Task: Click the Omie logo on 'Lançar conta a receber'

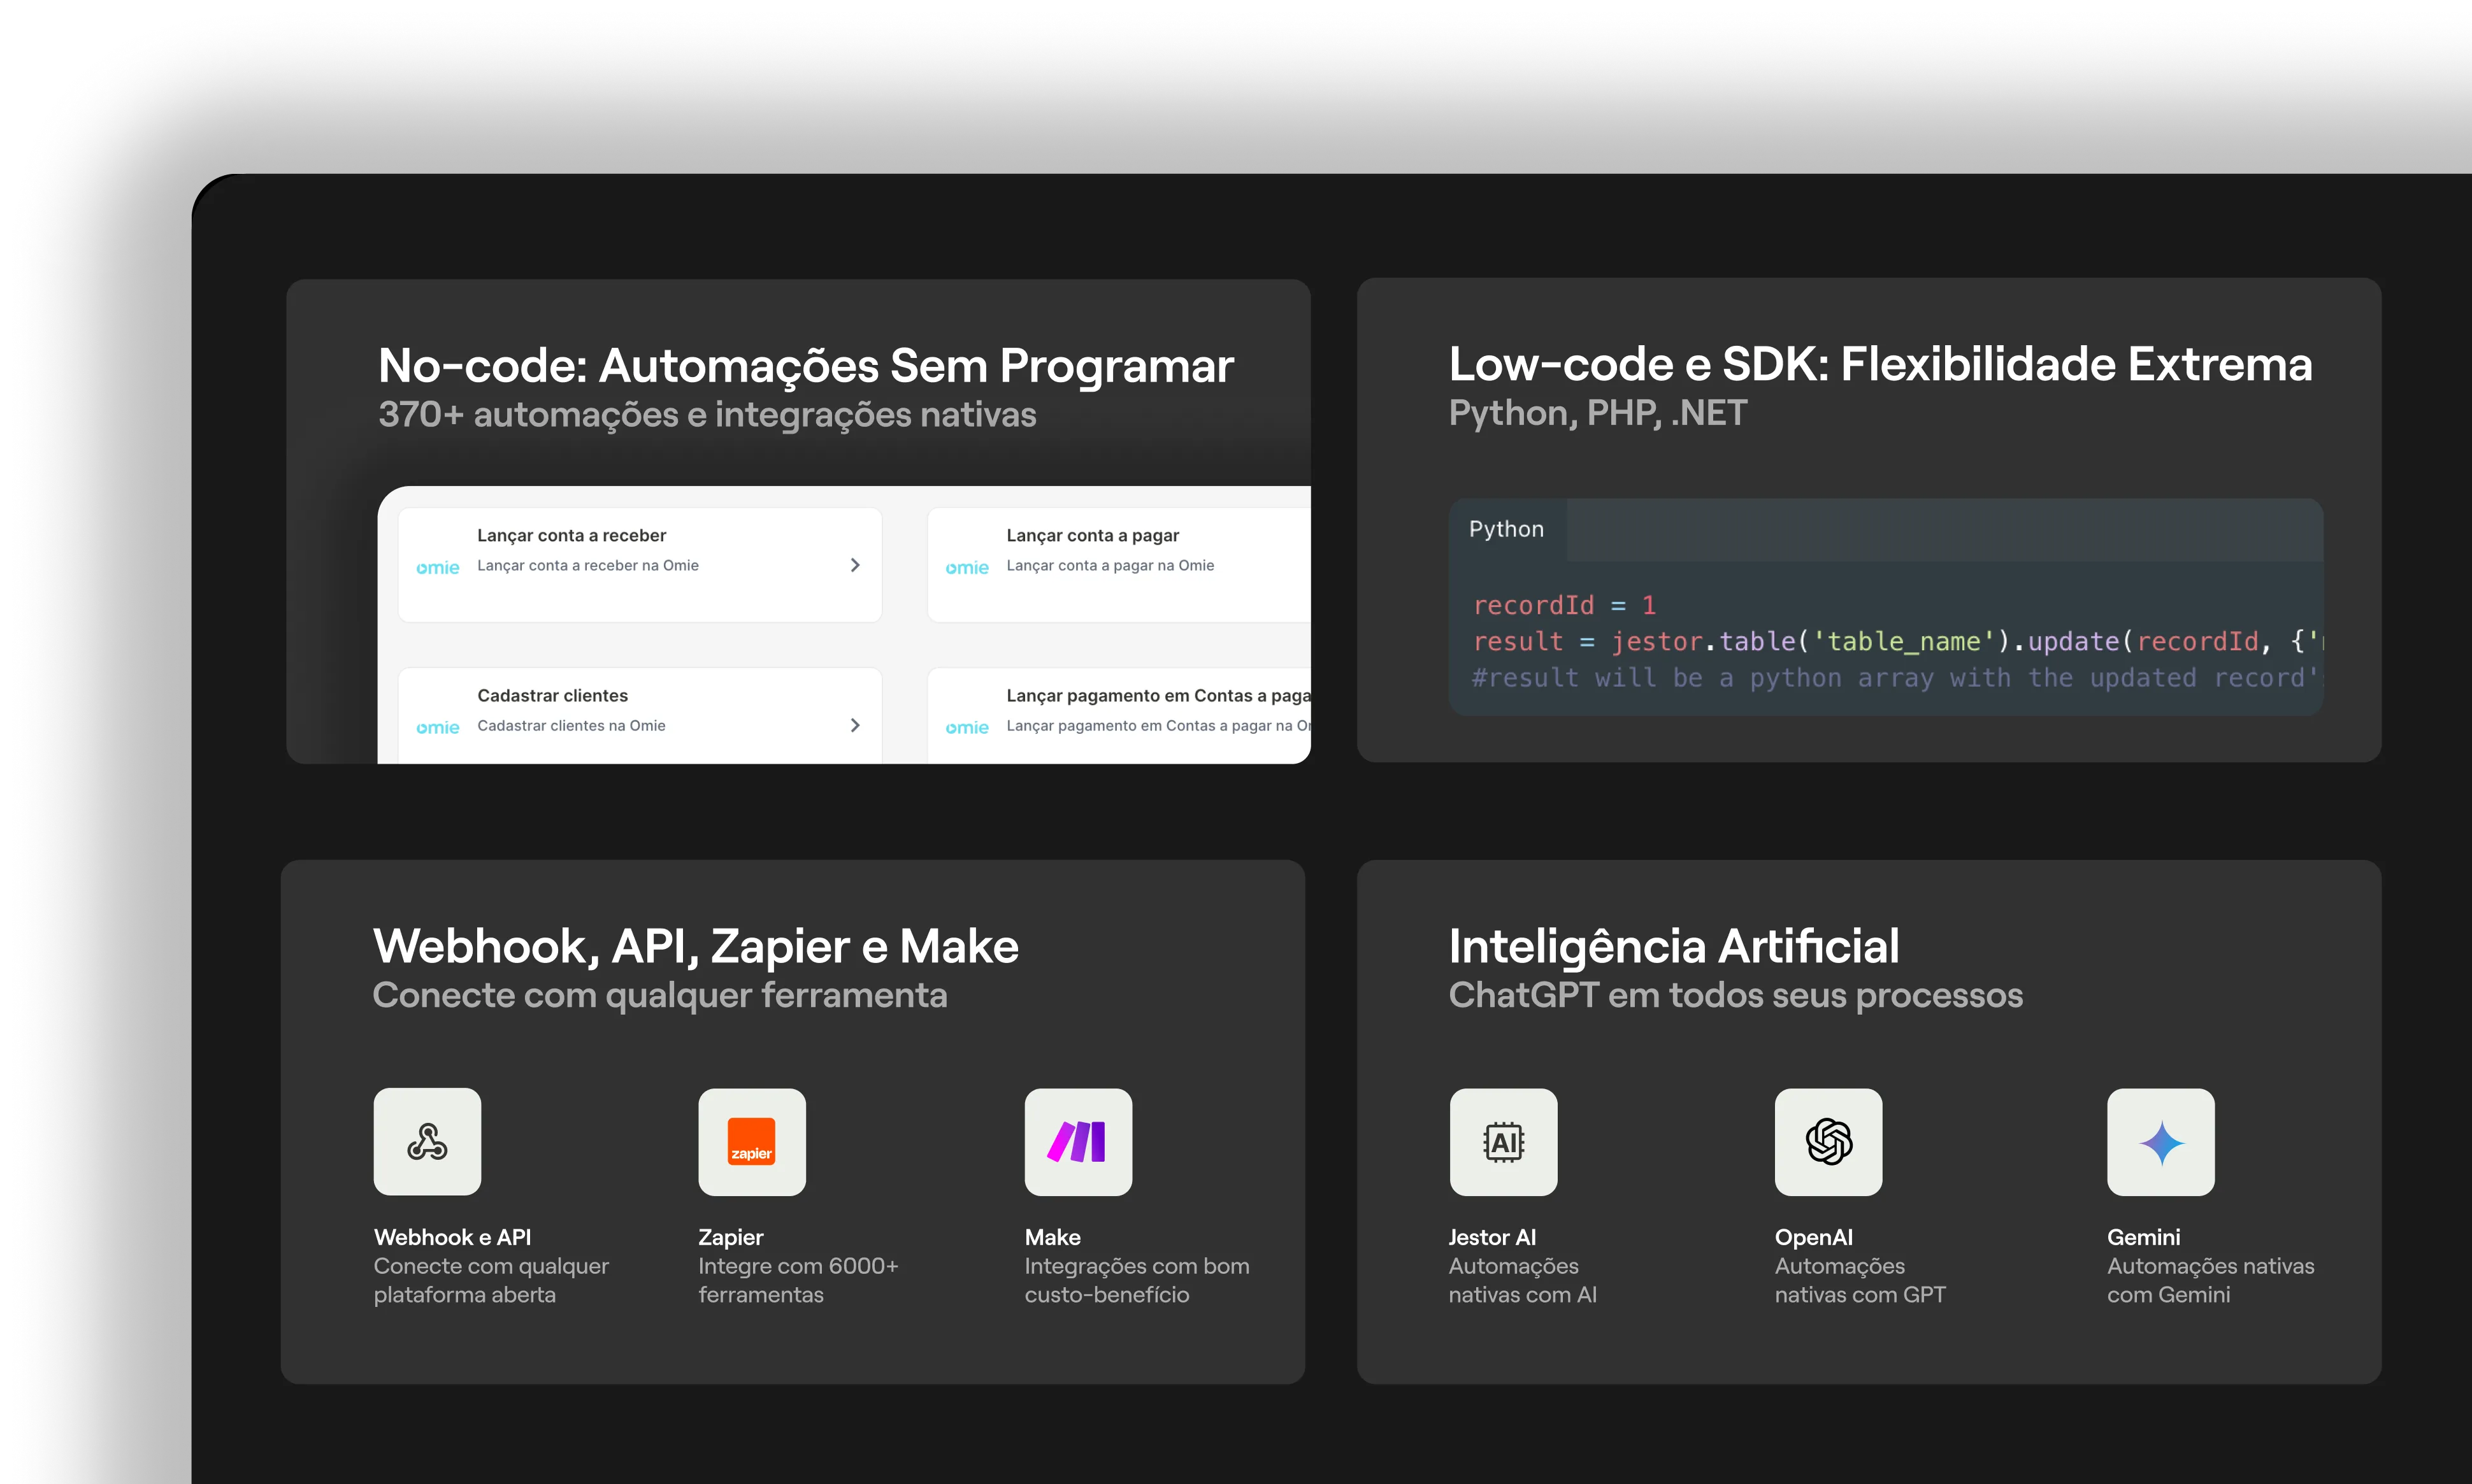Action: tap(437, 566)
